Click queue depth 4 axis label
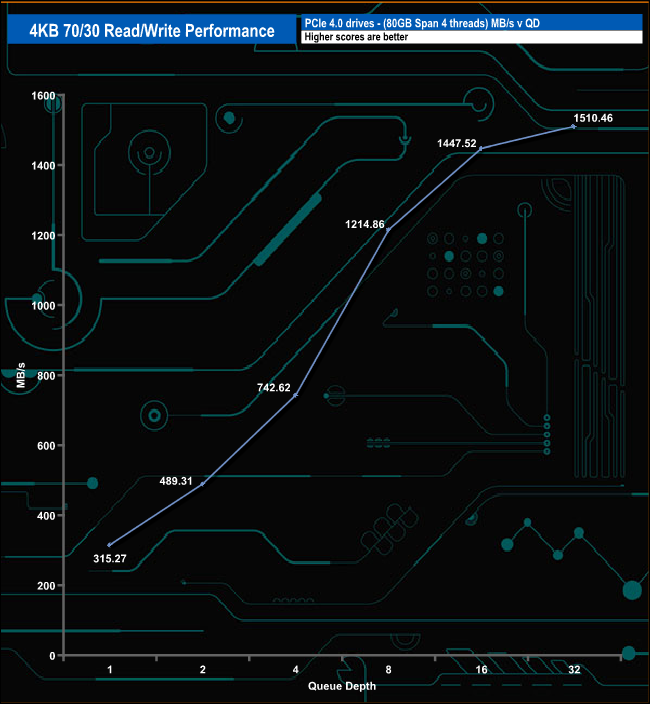Screen dimensions: 650x704 click(295, 669)
